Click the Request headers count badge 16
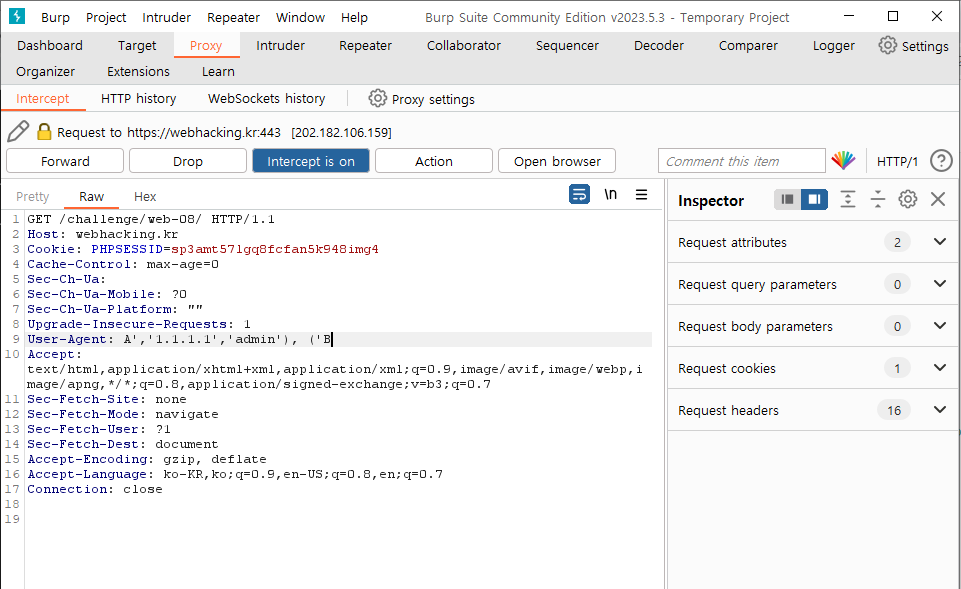The width and height of the screenshot is (961, 589). click(x=894, y=410)
